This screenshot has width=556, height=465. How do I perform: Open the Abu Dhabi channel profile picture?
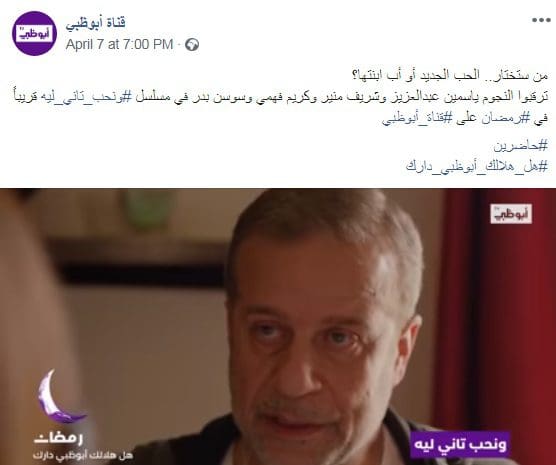[34, 33]
